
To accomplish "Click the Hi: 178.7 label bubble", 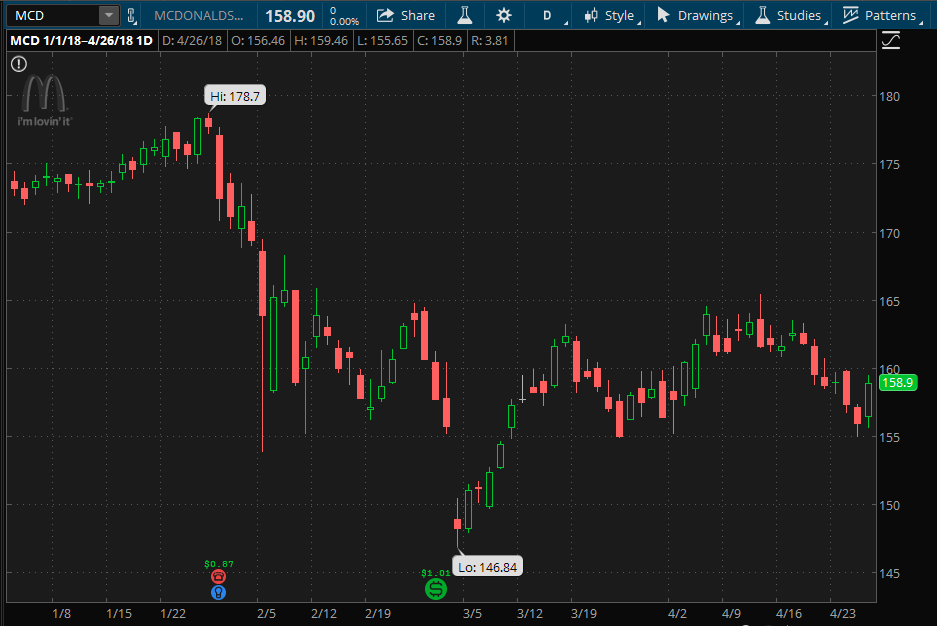I will 234,95.
